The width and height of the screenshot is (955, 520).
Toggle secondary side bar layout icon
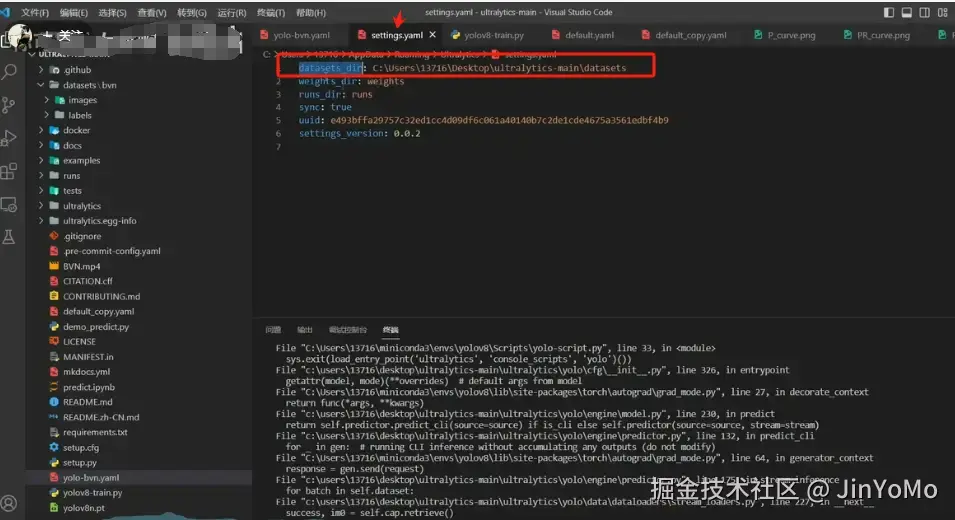(x=925, y=12)
